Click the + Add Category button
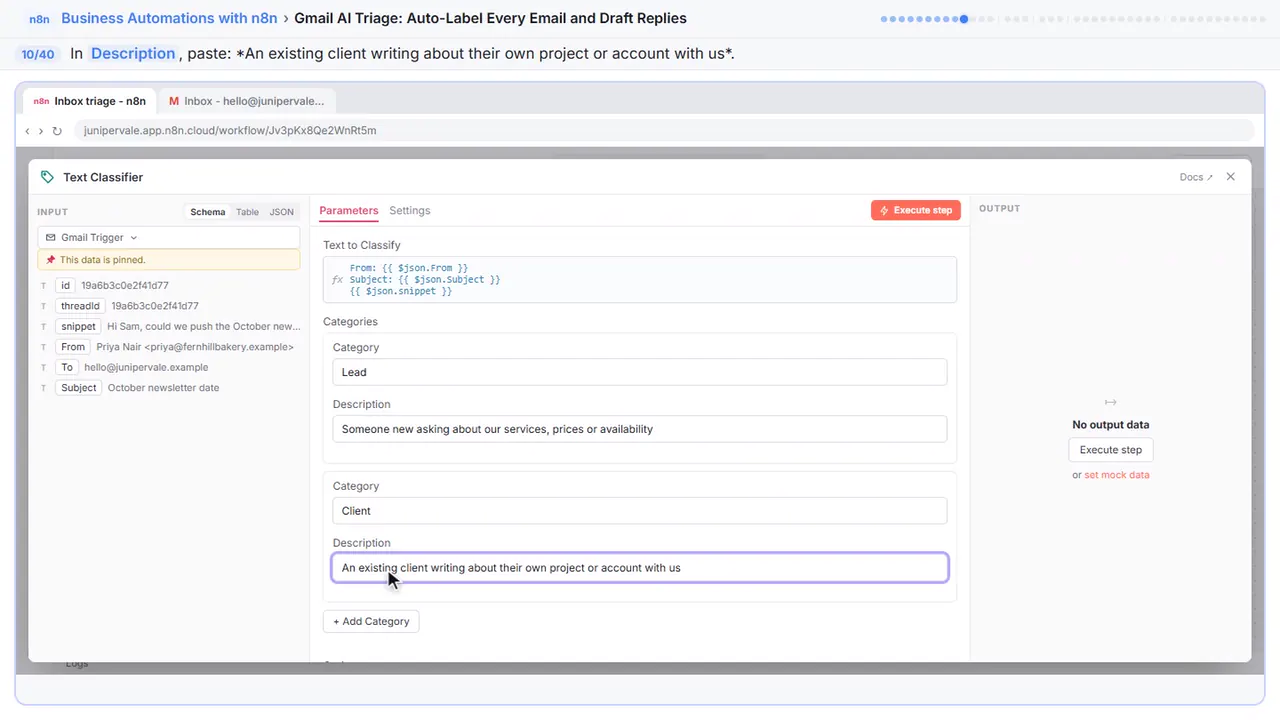1280x720 pixels. [371, 621]
